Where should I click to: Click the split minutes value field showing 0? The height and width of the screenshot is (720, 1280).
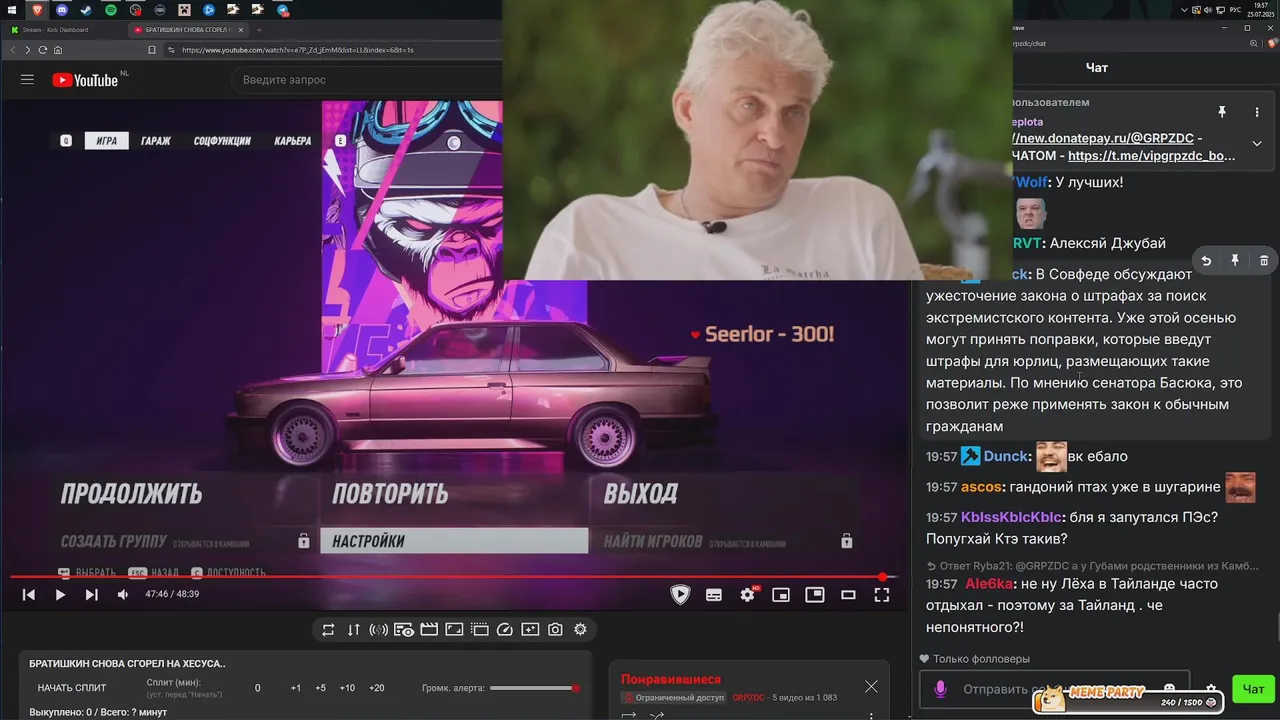[x=258, y=688]
